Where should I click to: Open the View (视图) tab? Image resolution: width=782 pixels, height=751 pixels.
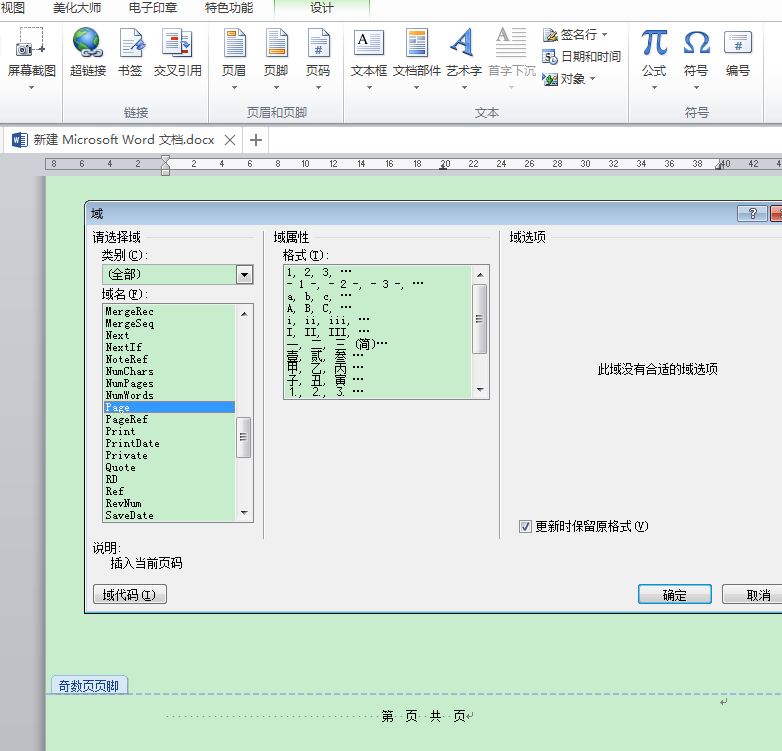coord(13,8)
